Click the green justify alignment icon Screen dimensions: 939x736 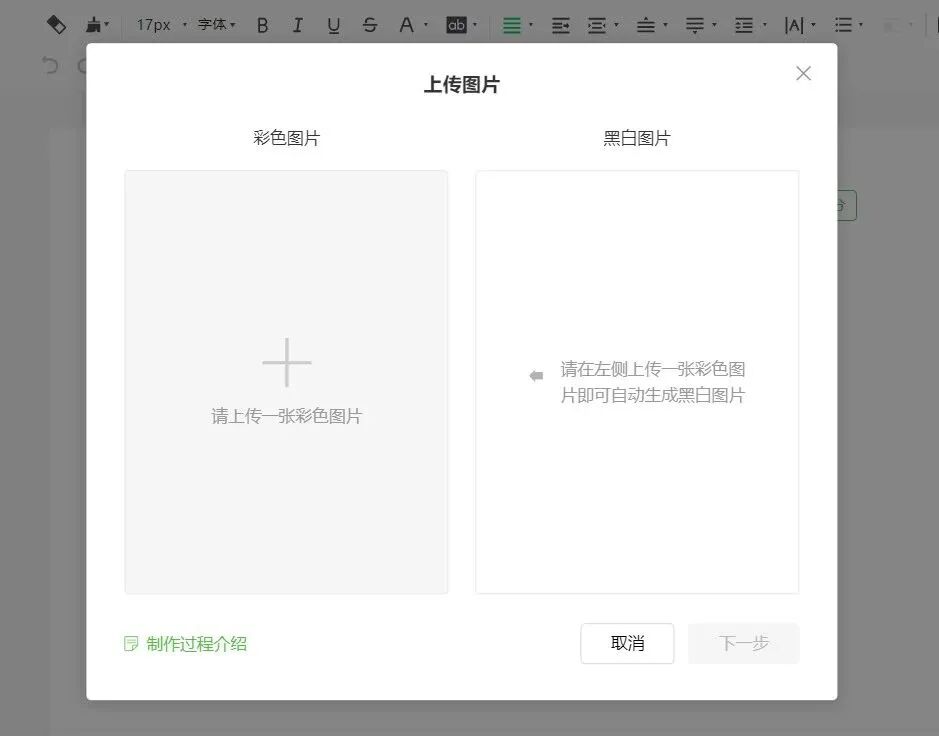[511, 25]
